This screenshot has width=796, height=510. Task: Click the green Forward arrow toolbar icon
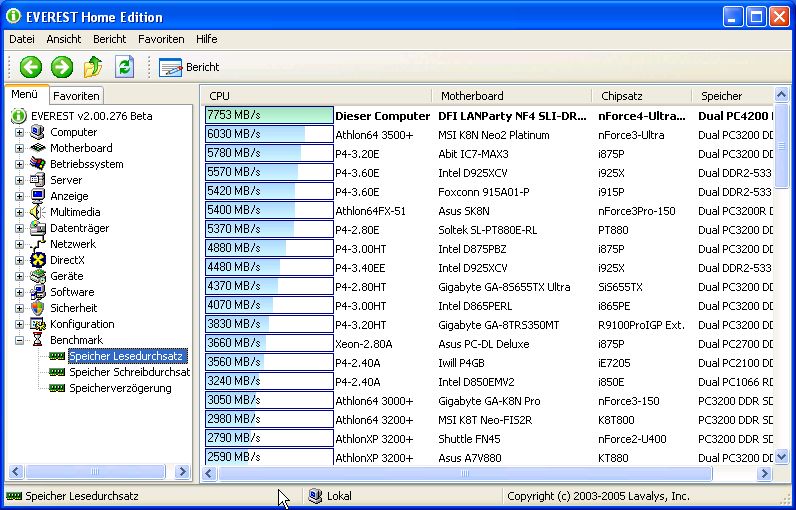pyautogui.click(x=62, y=67)
